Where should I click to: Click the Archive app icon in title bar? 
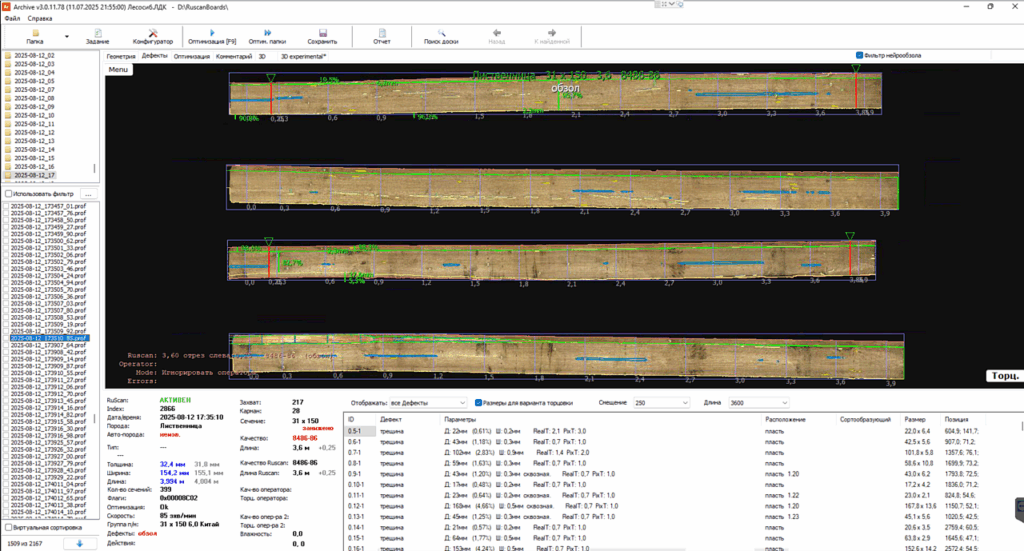pyautogui.click(x=7, y=7)
